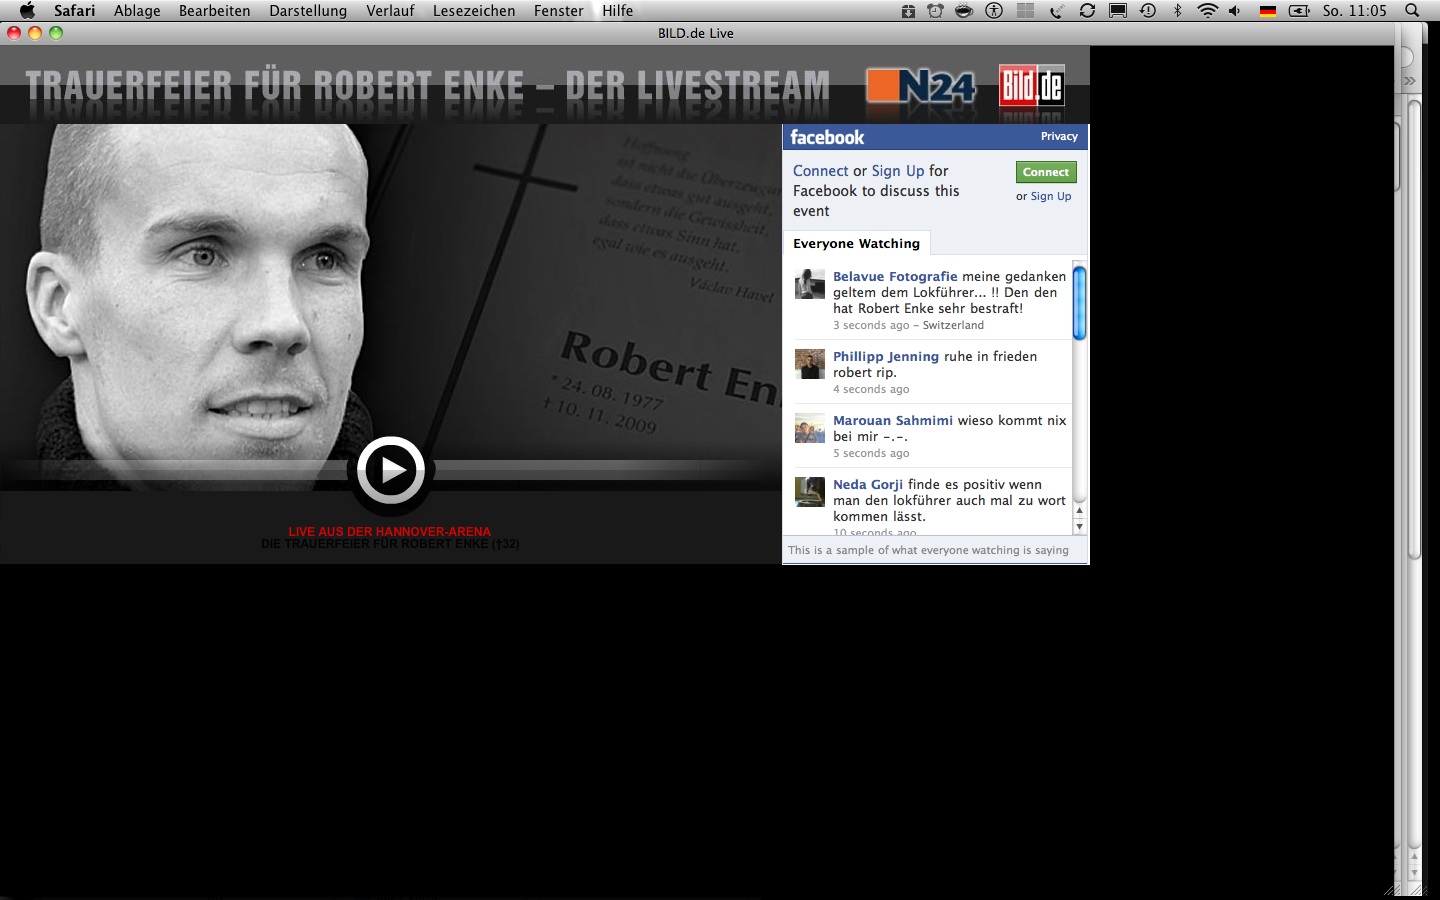Click Belavue Fotografie's profile picture
Screen dimensions: 1440x900
tap(810, 285)
